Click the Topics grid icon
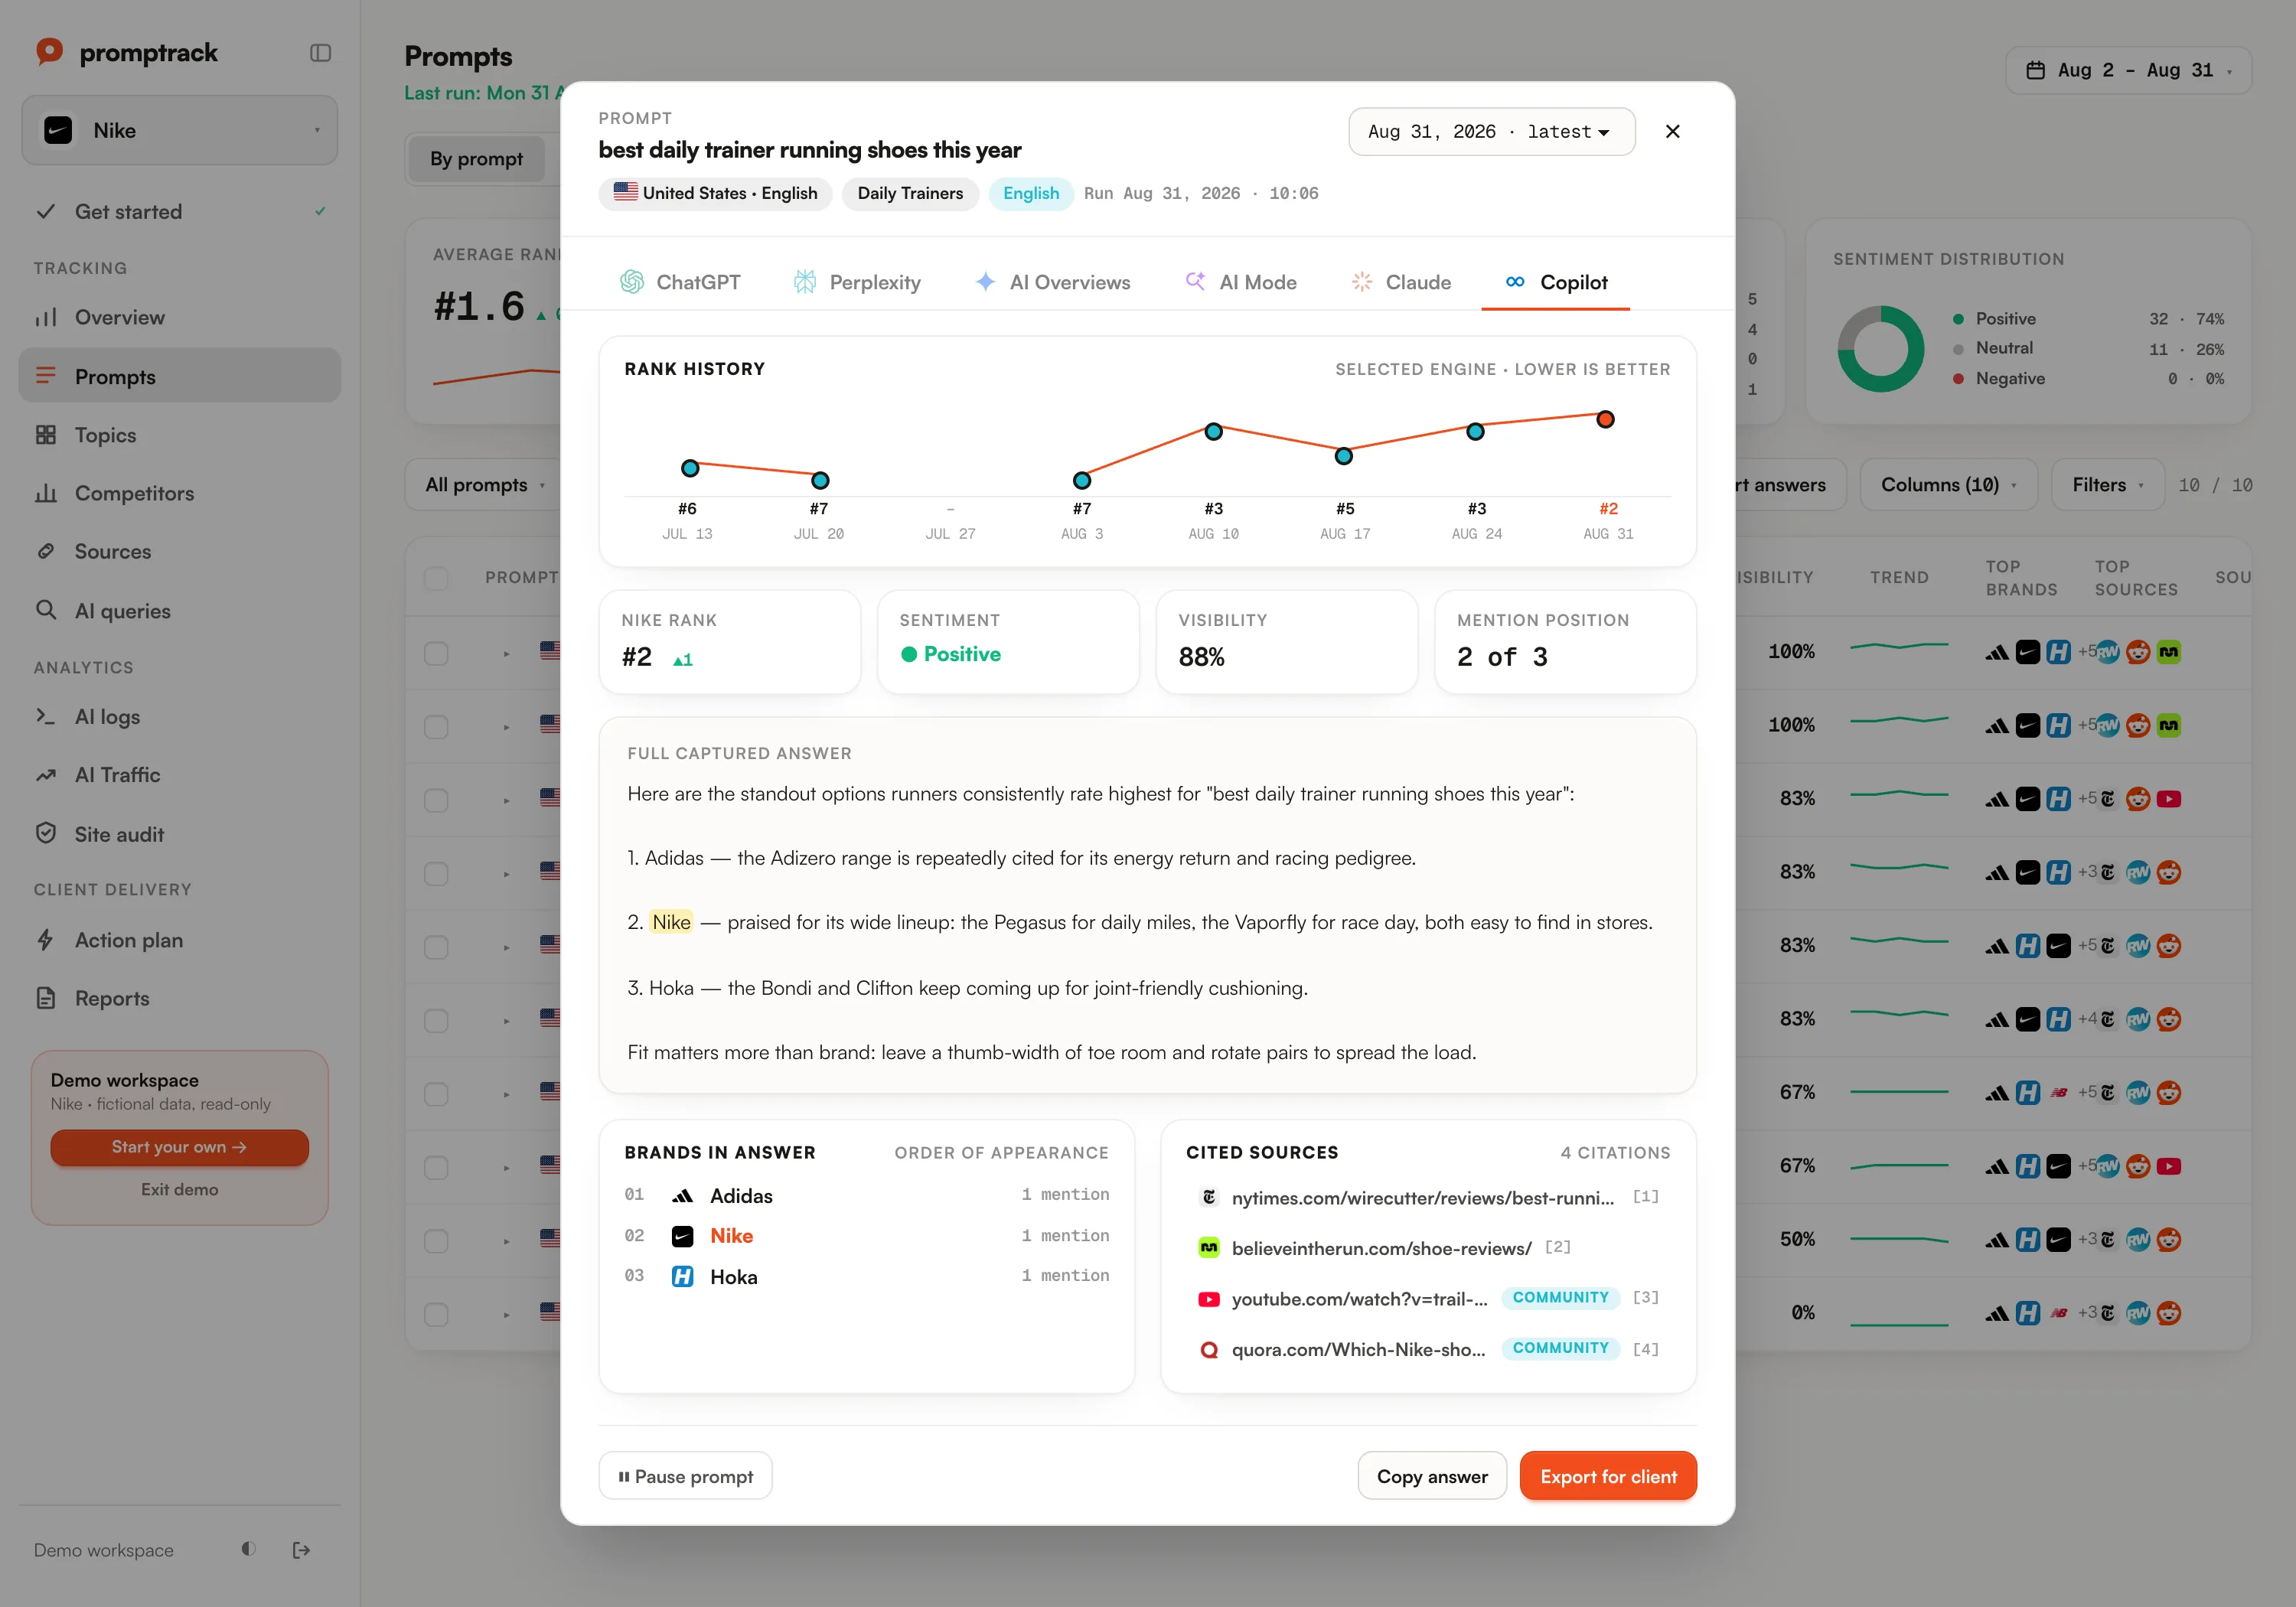The width and height of the screenshot is (2296, 1607). [x=46, y=435]
